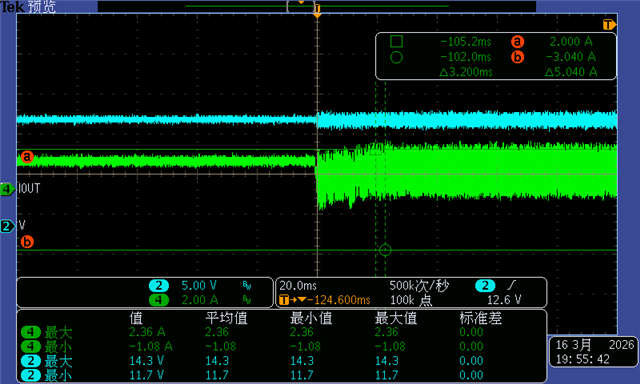Select channel 4 最大 measurement row
640x384 pixels.
tap(282, 332)
